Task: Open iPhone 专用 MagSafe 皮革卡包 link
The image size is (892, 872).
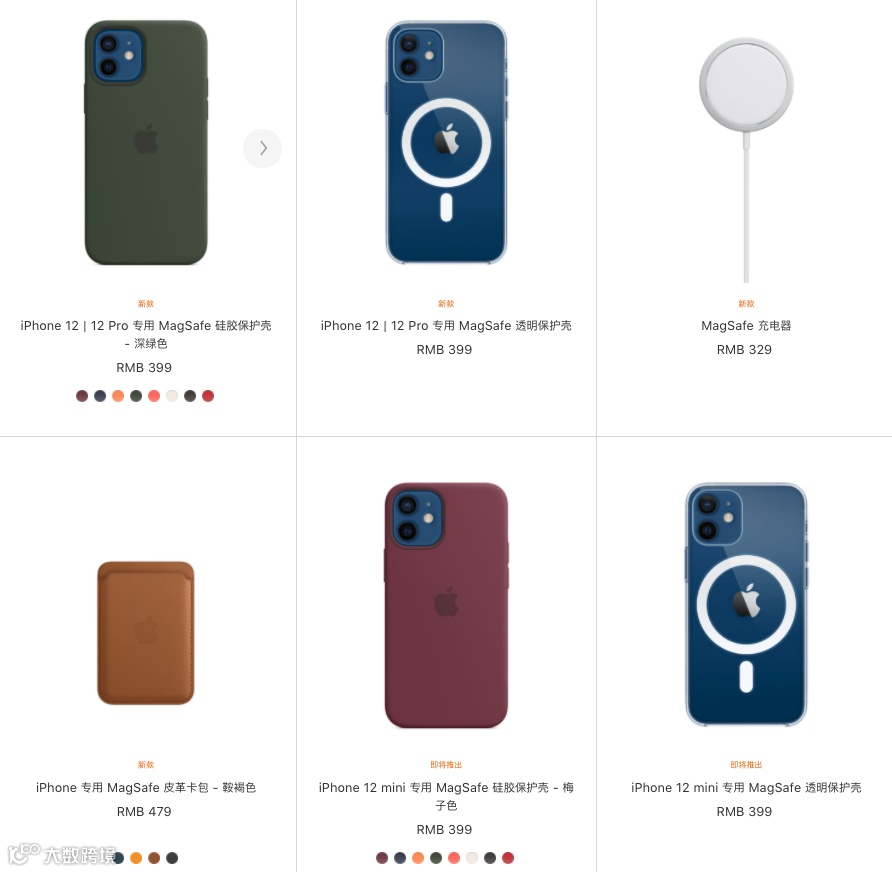Action: tap(146, 788)
